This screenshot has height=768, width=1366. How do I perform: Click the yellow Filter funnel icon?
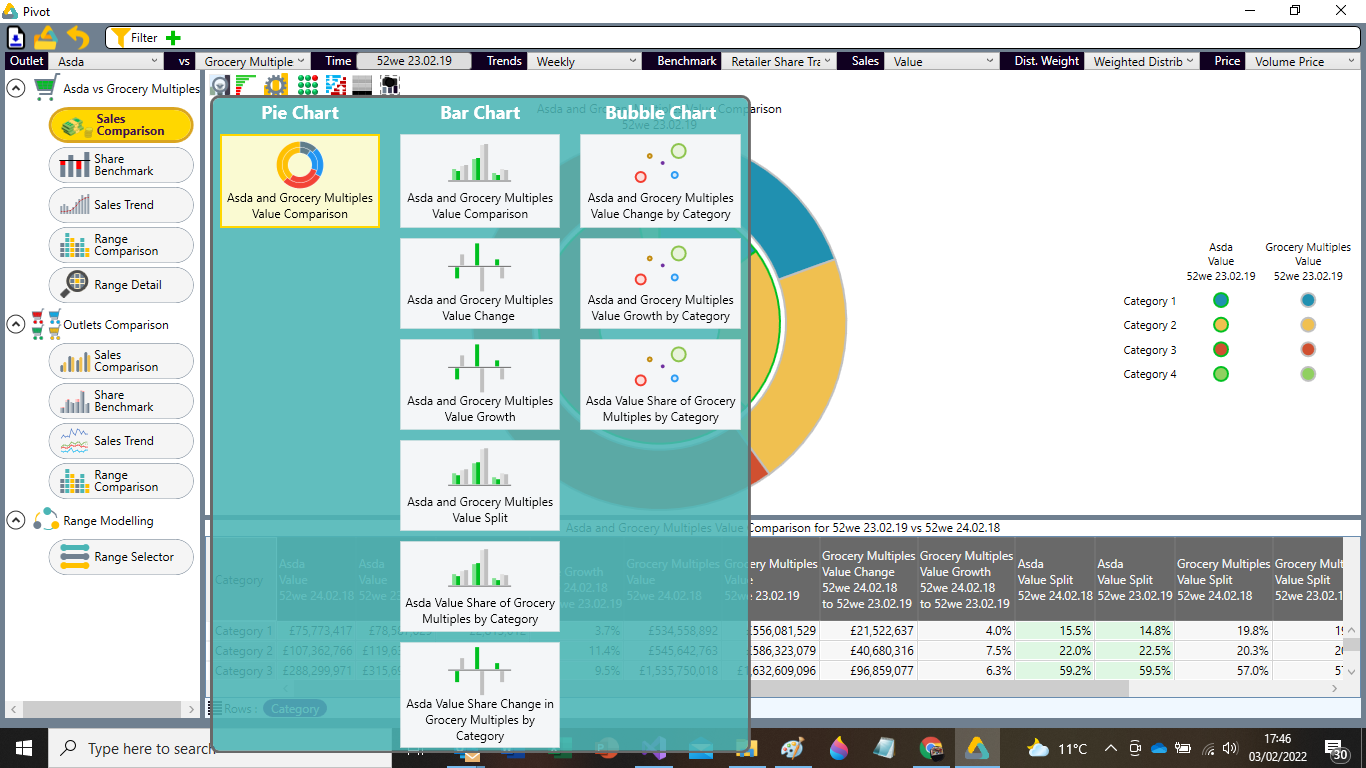coord(119,38)
